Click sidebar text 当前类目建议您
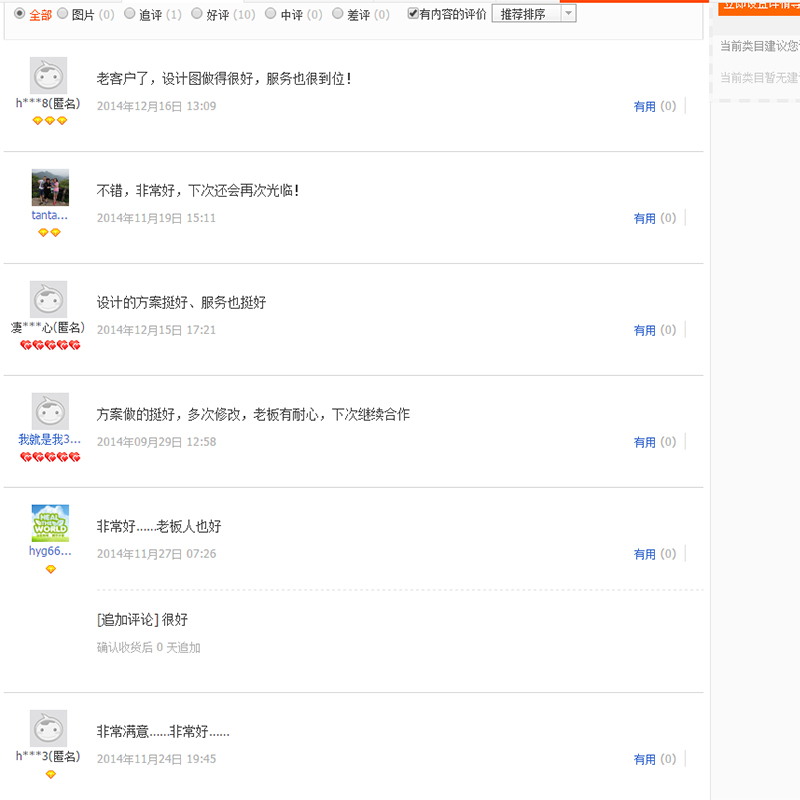The image size is (800, 800). click(x=760, y=46)
